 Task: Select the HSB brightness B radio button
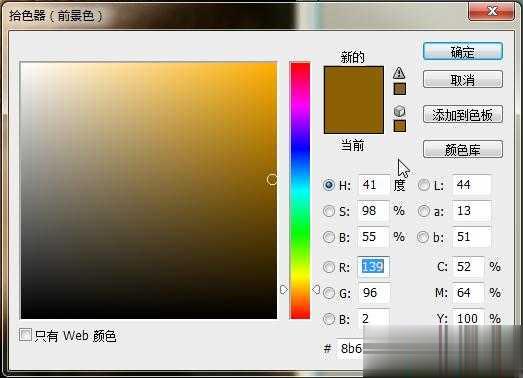click(329, 237)
